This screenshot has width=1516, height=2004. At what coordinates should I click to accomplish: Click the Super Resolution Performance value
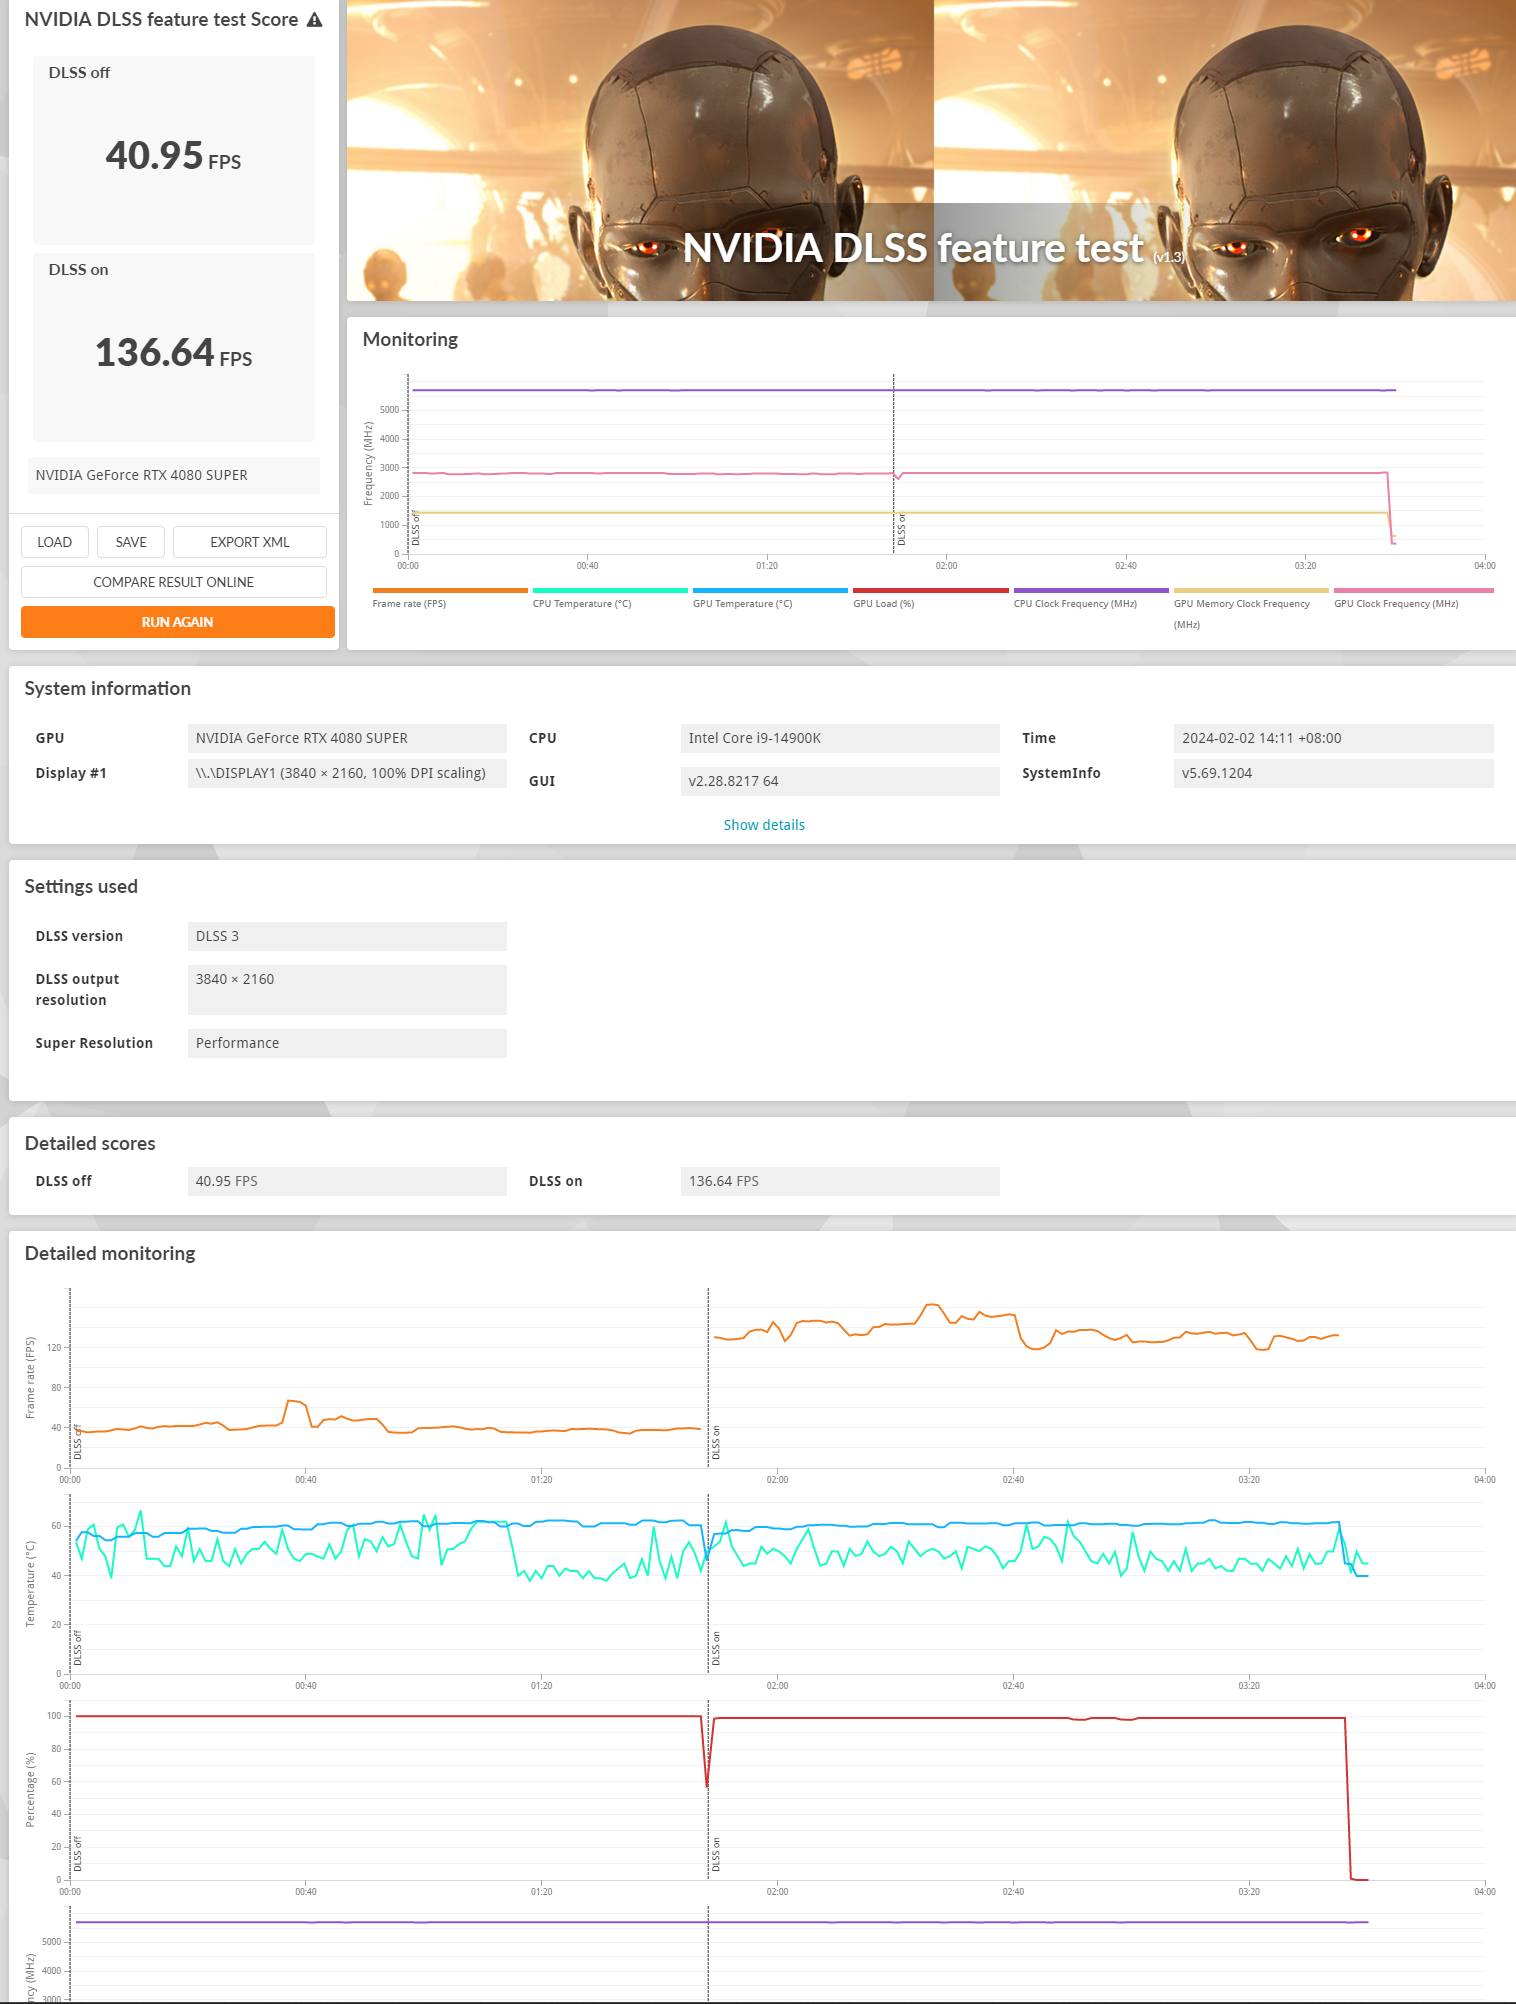point(347,1043)
